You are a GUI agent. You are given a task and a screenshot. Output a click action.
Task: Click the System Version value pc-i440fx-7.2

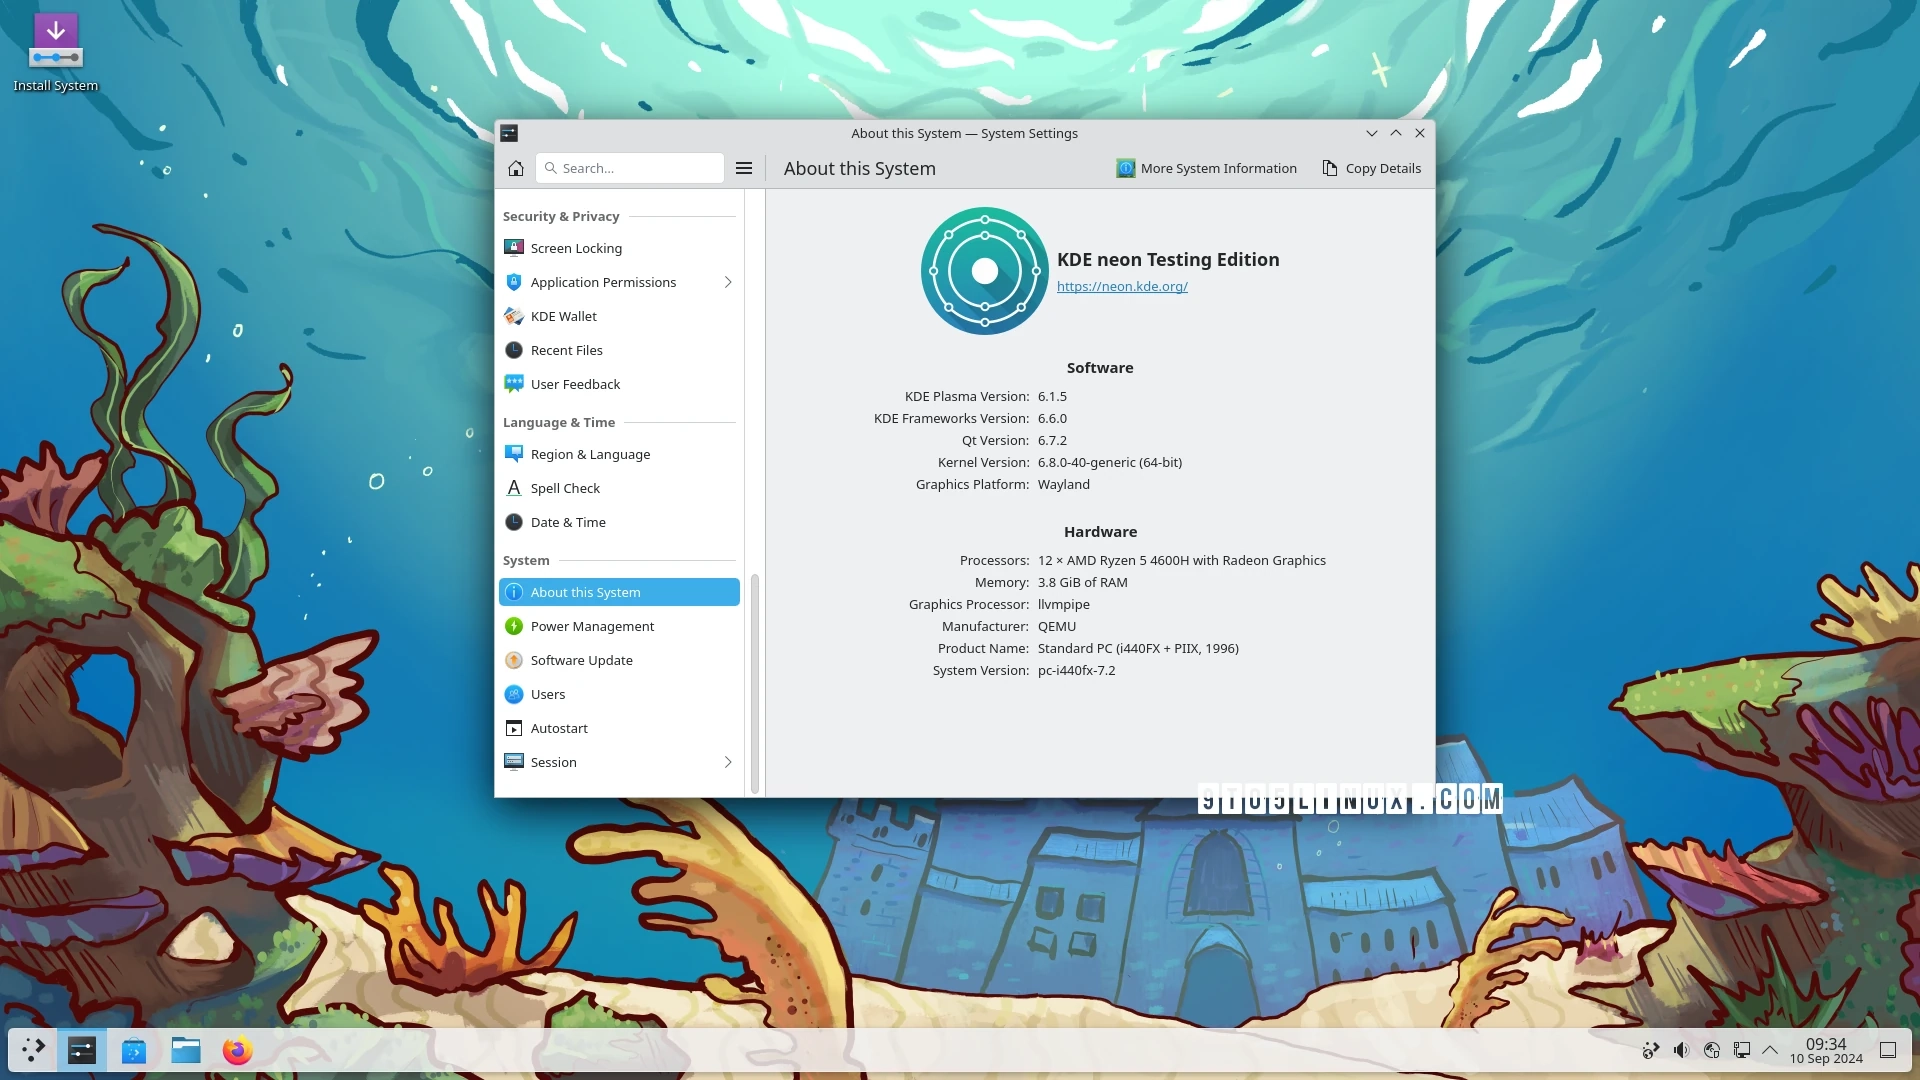click(x=1076, y=670)
